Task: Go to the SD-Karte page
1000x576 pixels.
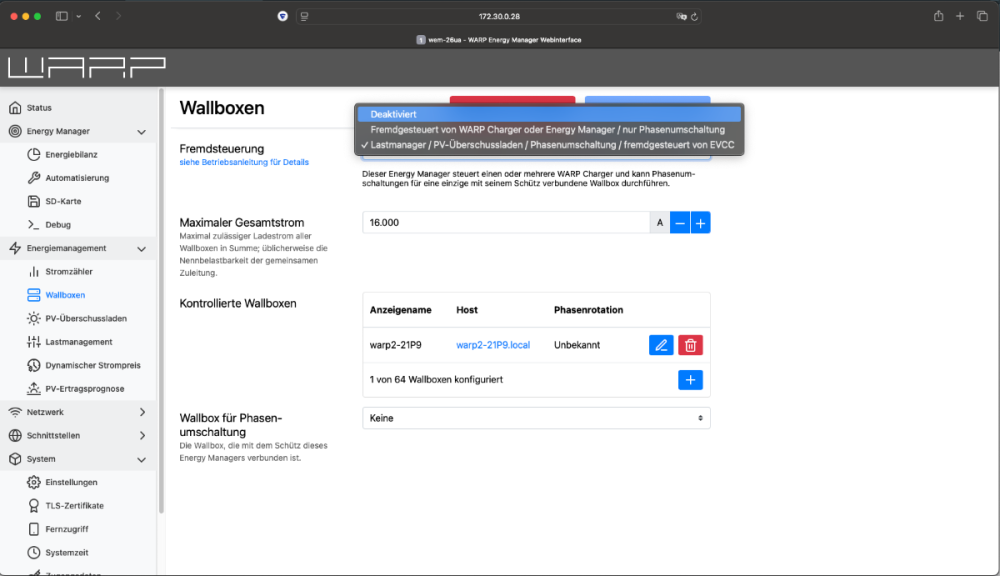Action: click(x=64, y=201)
